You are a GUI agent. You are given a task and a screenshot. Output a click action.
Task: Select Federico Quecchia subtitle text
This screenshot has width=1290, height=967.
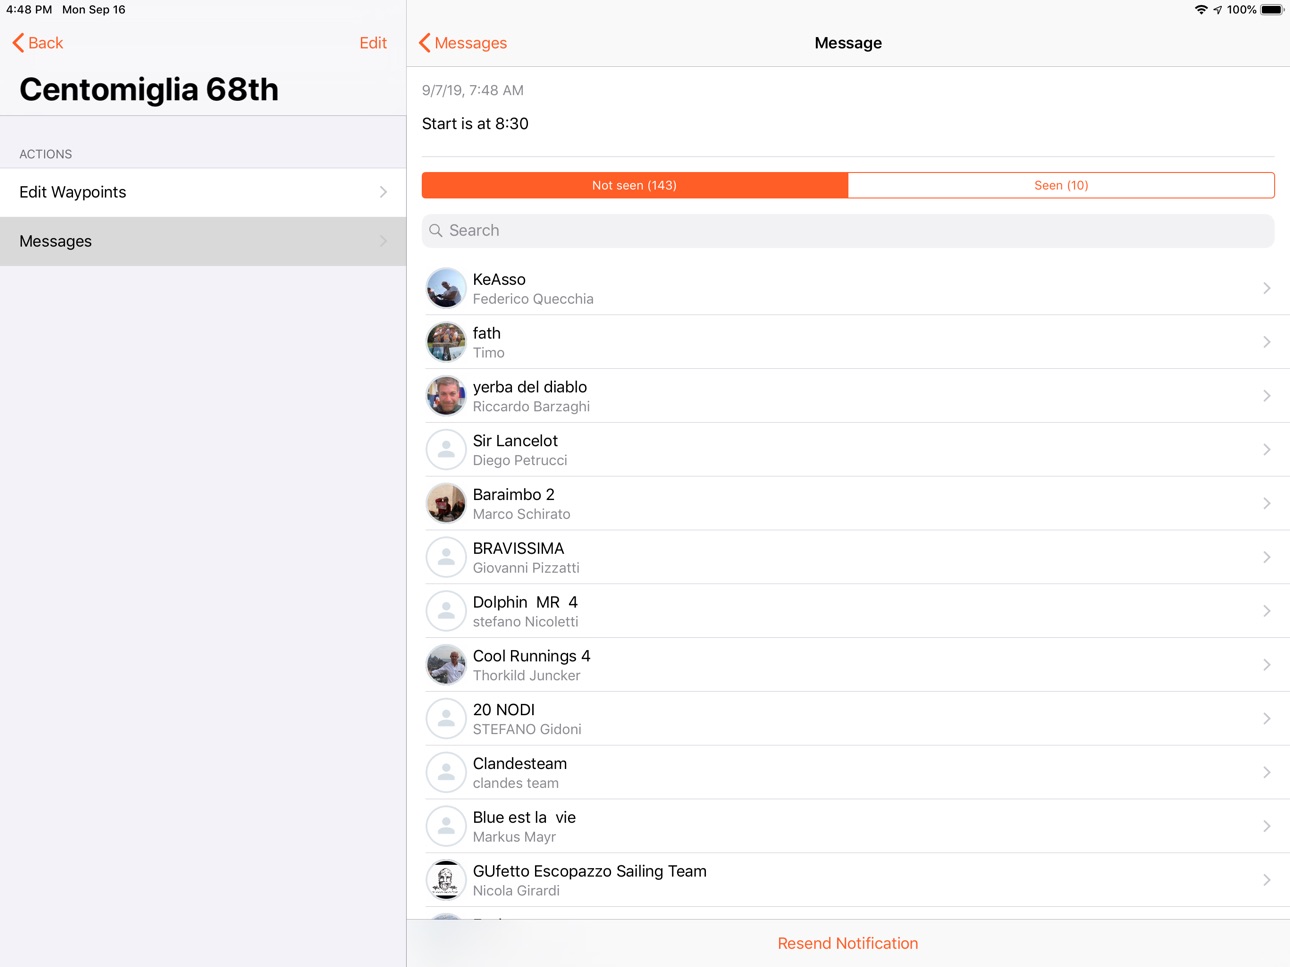533,299
